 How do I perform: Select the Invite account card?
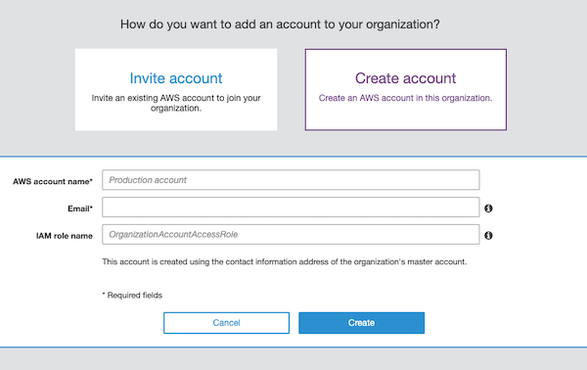[x=176, y=90]
